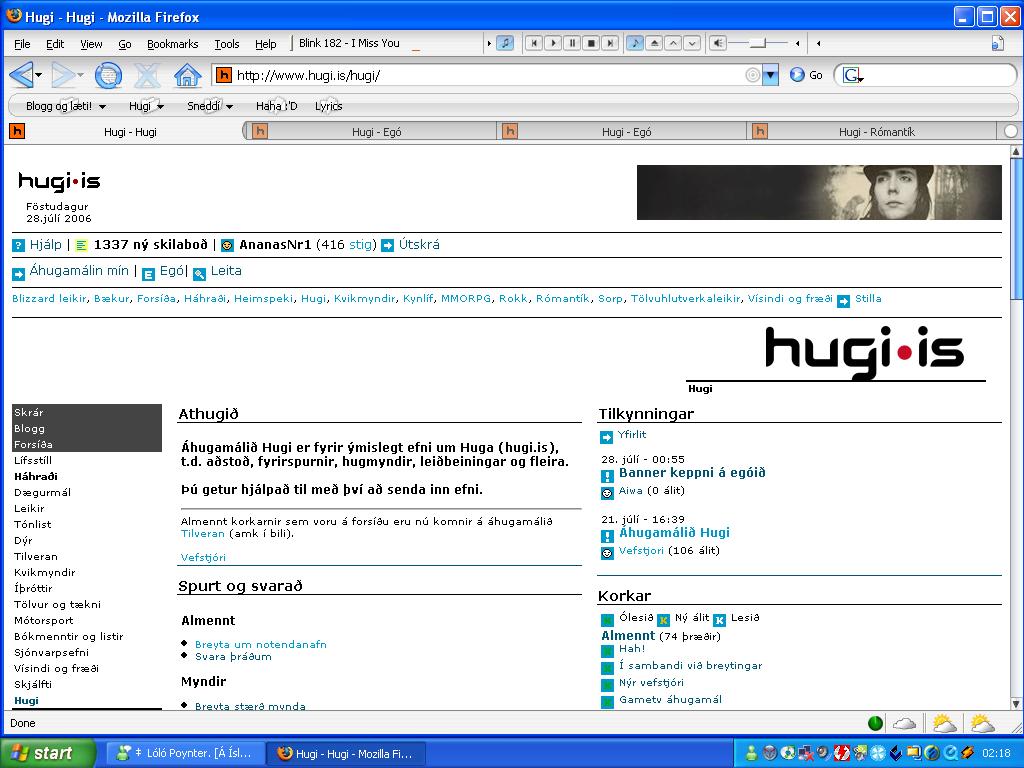Toggle the music note button left of player controls
This screenshot has height=768, width=1024.
point(505,43)
